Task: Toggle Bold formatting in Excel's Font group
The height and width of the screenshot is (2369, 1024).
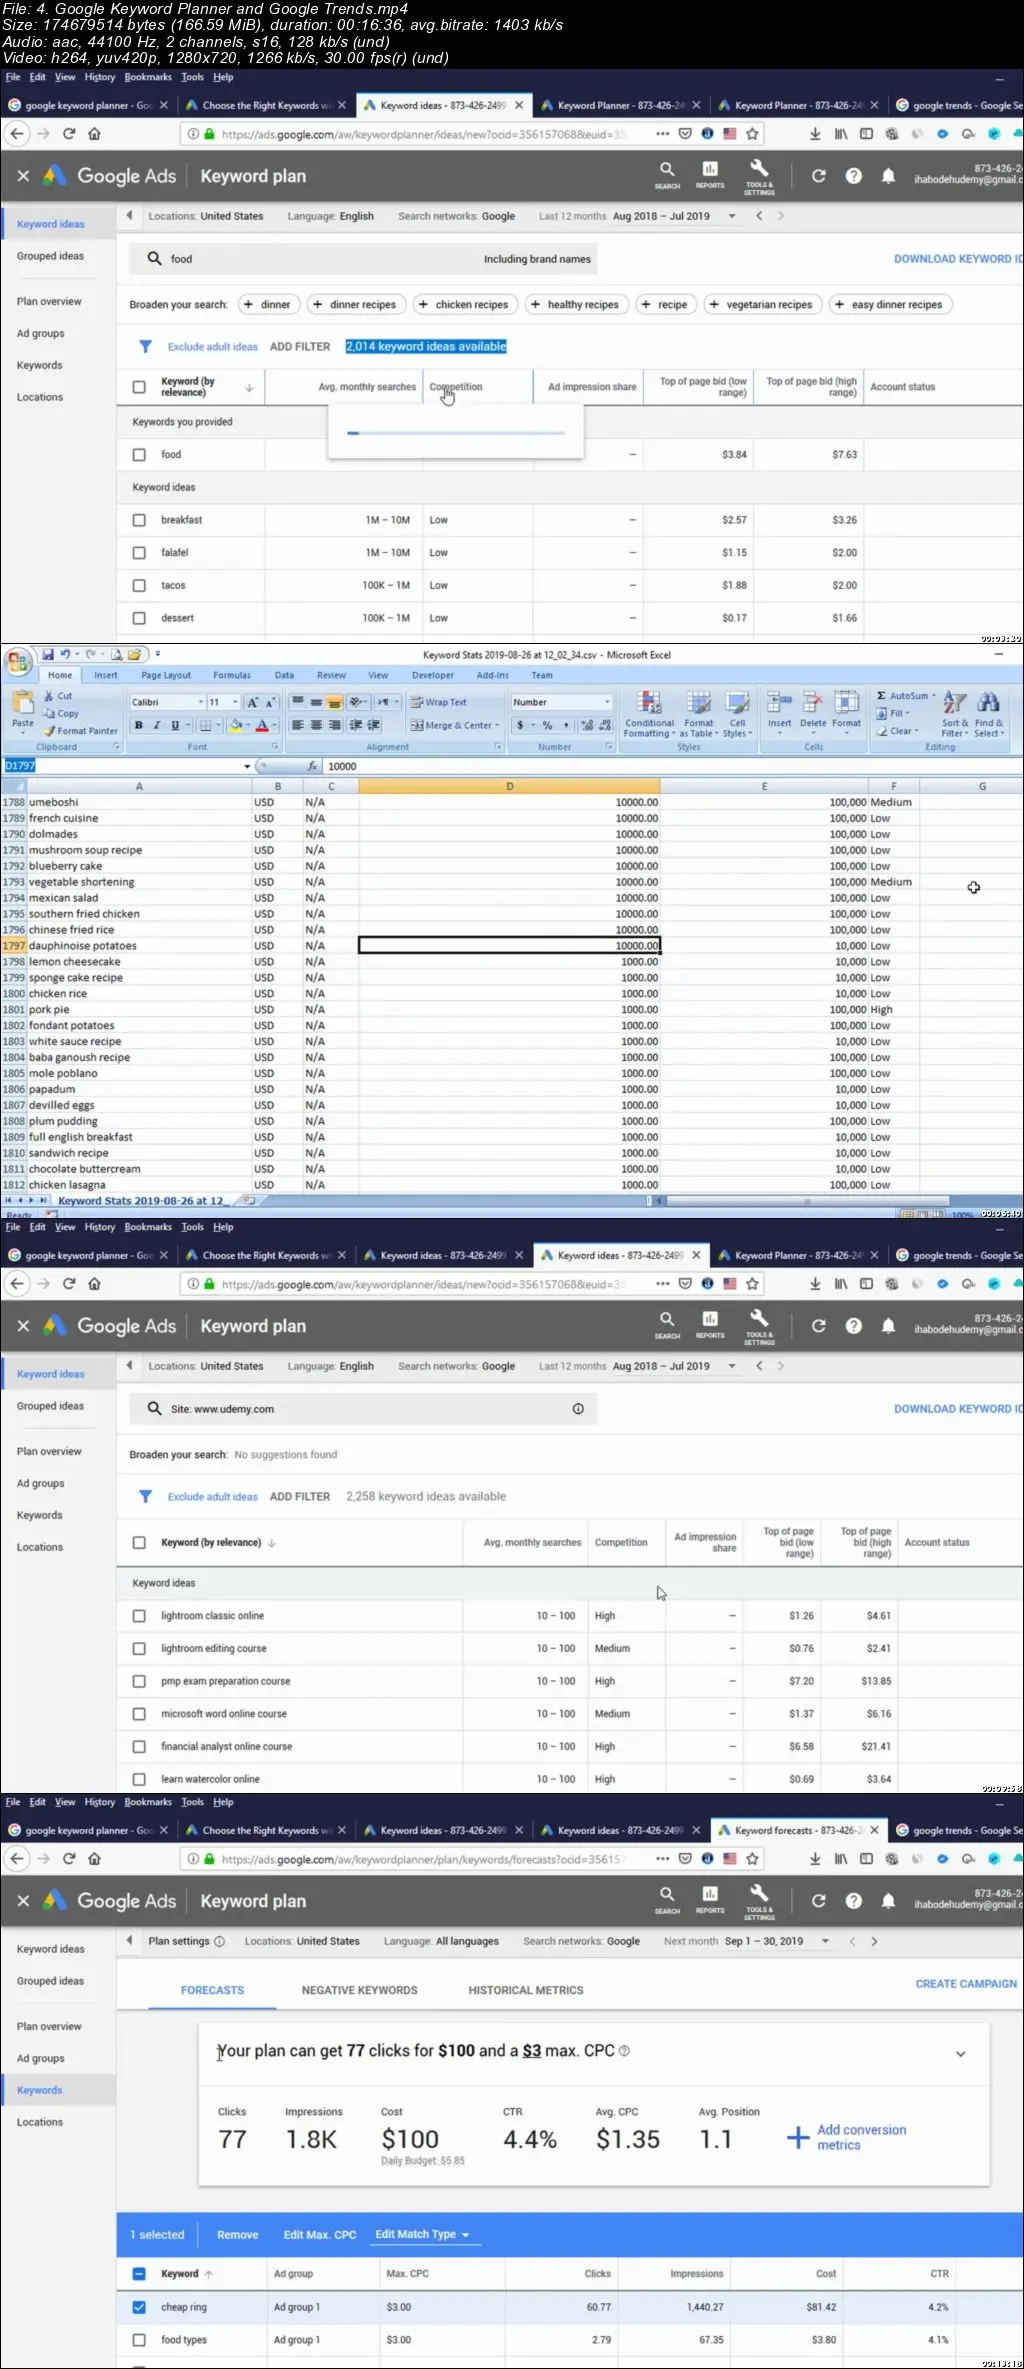Action: (138, 725)
